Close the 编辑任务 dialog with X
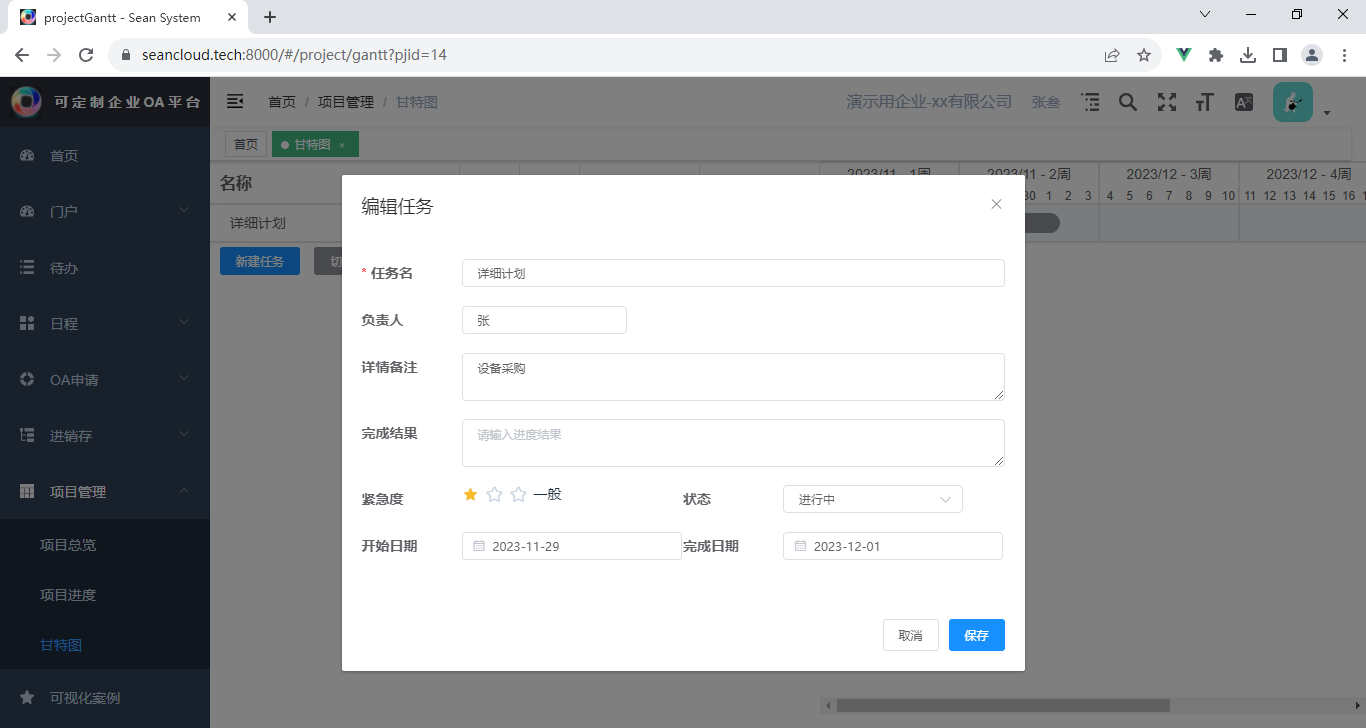Screen dimensions: 1366x728 click(x=996, y=204)
